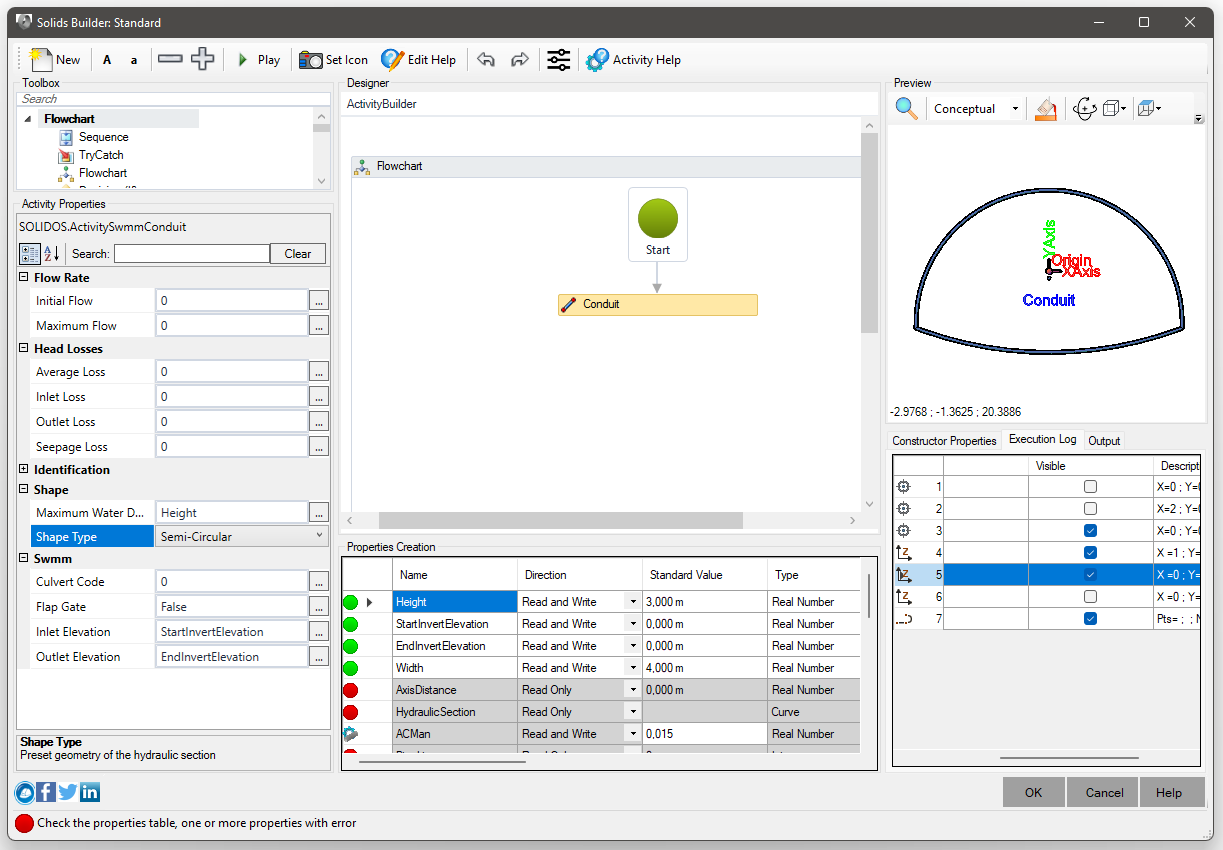Click the designer horizontal scrollbar thumb
The image size is (1223, 850).
pos(560,520)
